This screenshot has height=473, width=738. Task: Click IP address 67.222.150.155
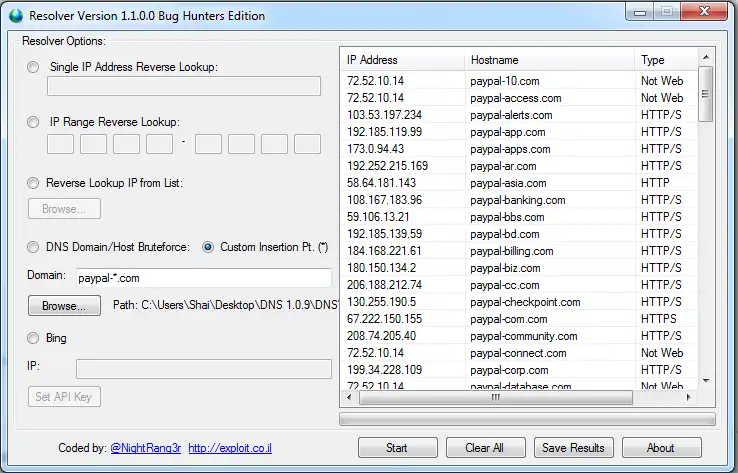click(385, 319)
